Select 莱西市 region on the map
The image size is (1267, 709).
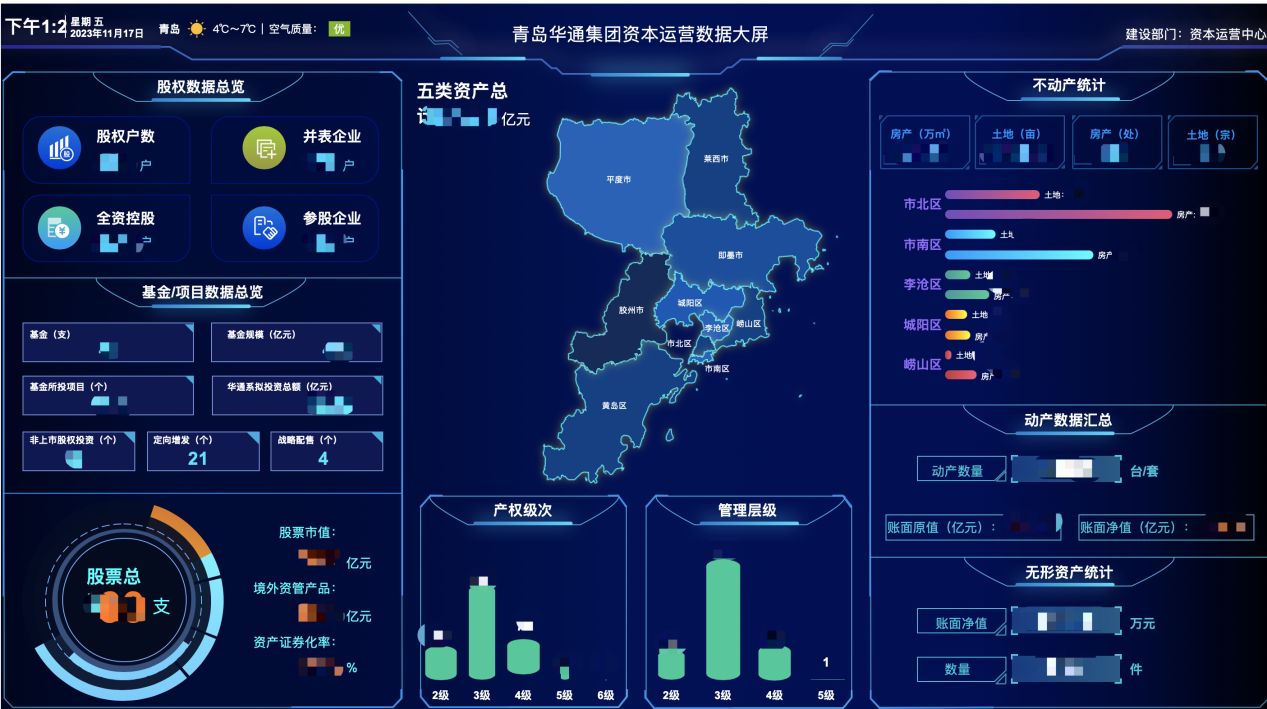(x=715, y=158)
